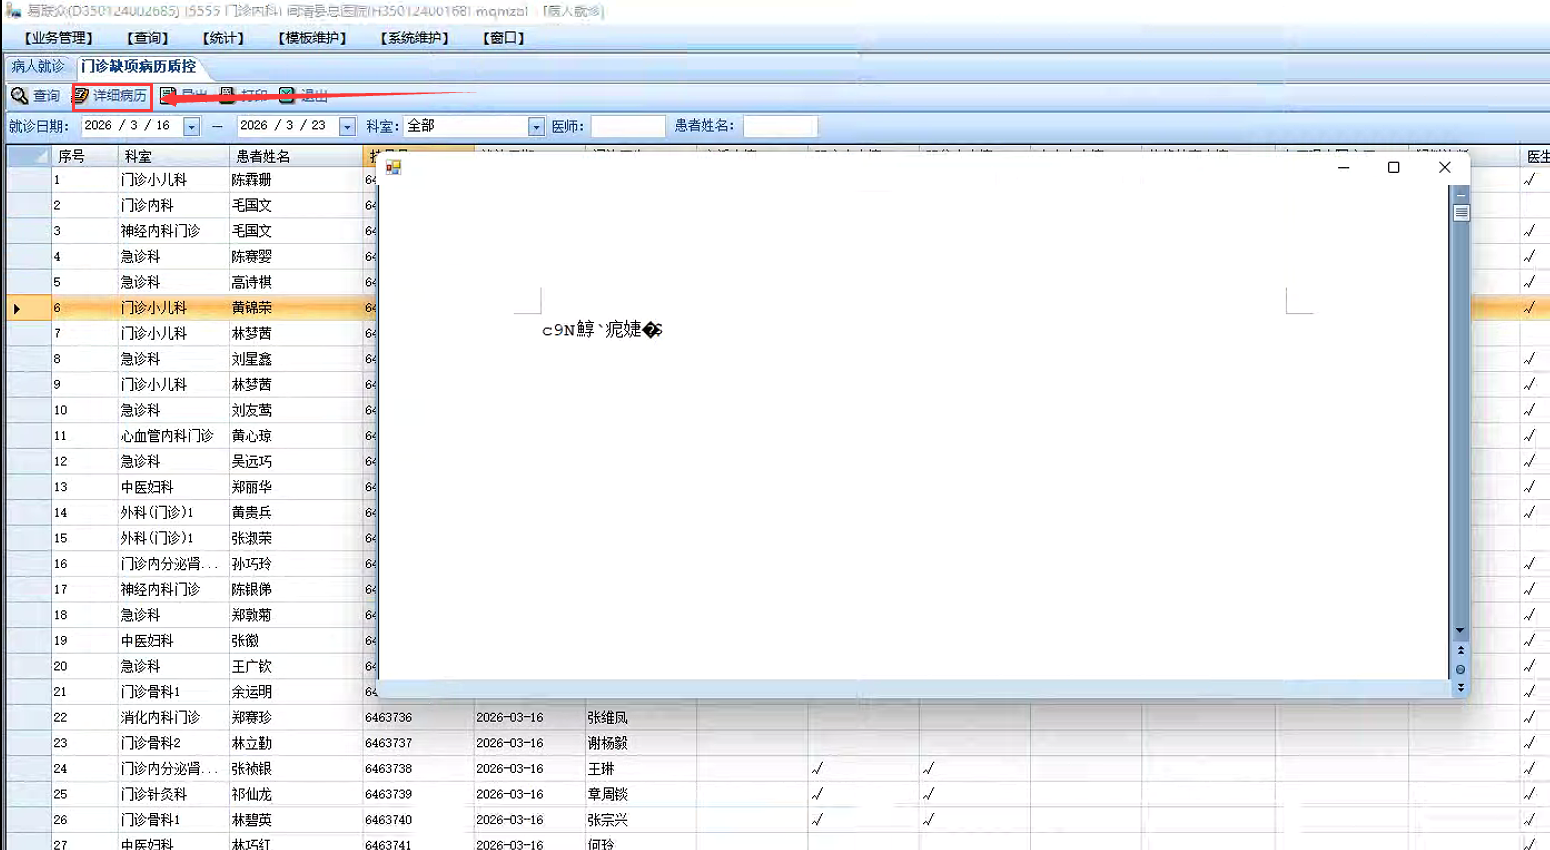Image resolution: width=1550 pixels, height=850 pixels.
Task: Select patient 王广钦 in row 20
Action: [x=251, y=667]
